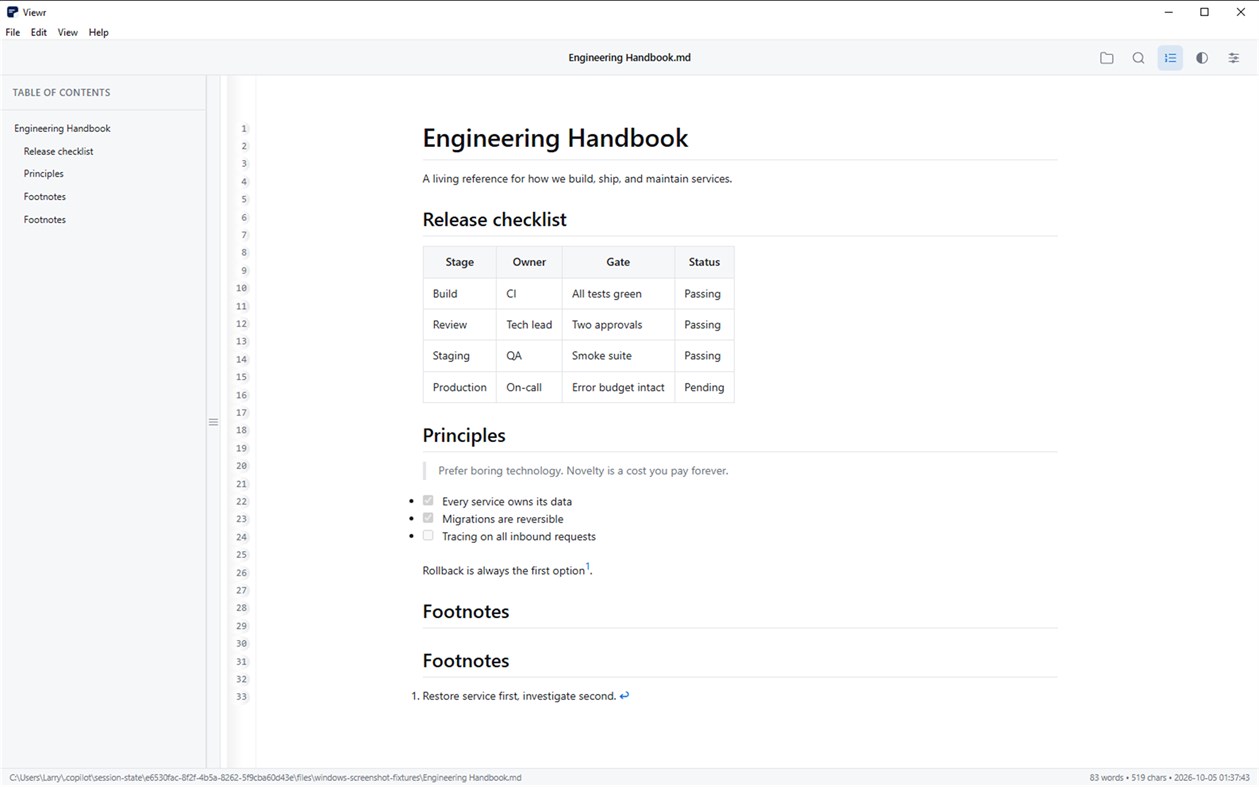Switch theme with the half-circle icon

pos(1202,58)
